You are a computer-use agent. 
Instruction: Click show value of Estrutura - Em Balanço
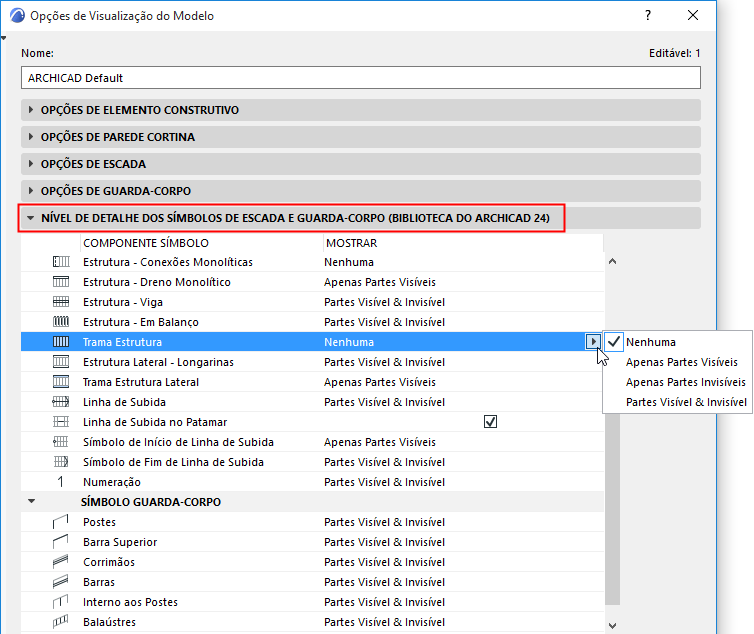pos(384,322)
